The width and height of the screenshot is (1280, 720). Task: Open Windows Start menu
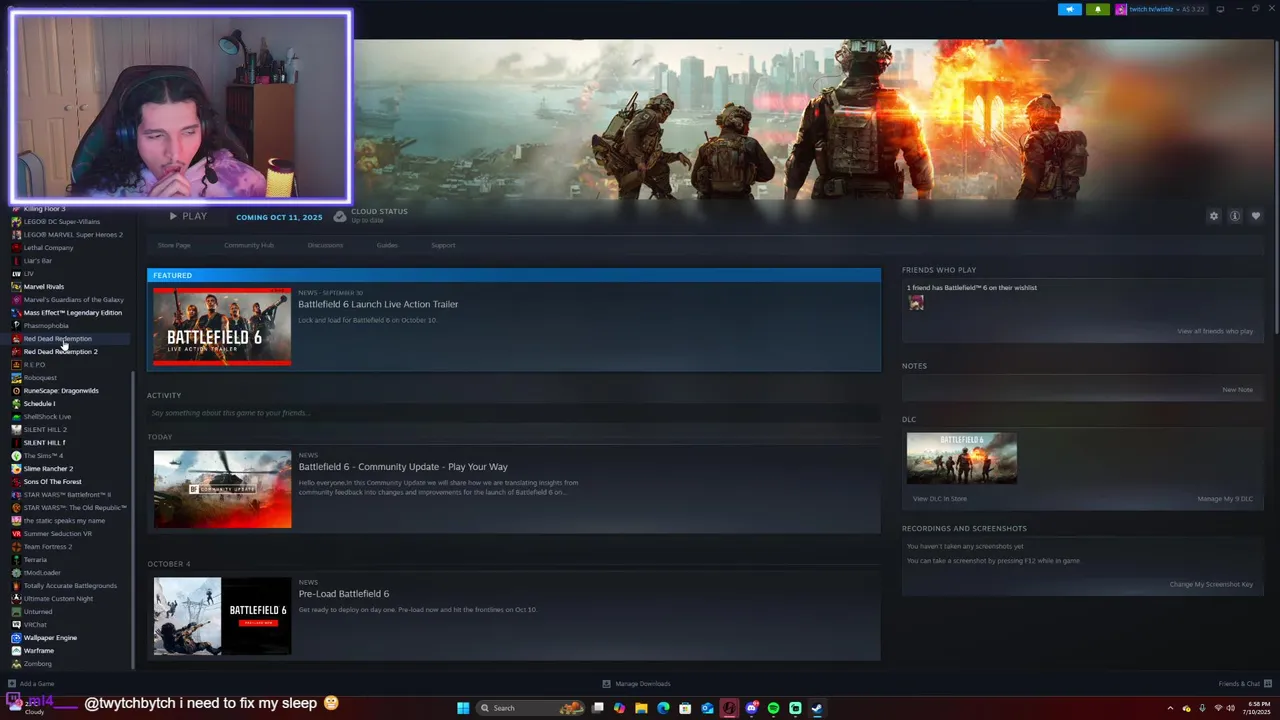point(463,708)
